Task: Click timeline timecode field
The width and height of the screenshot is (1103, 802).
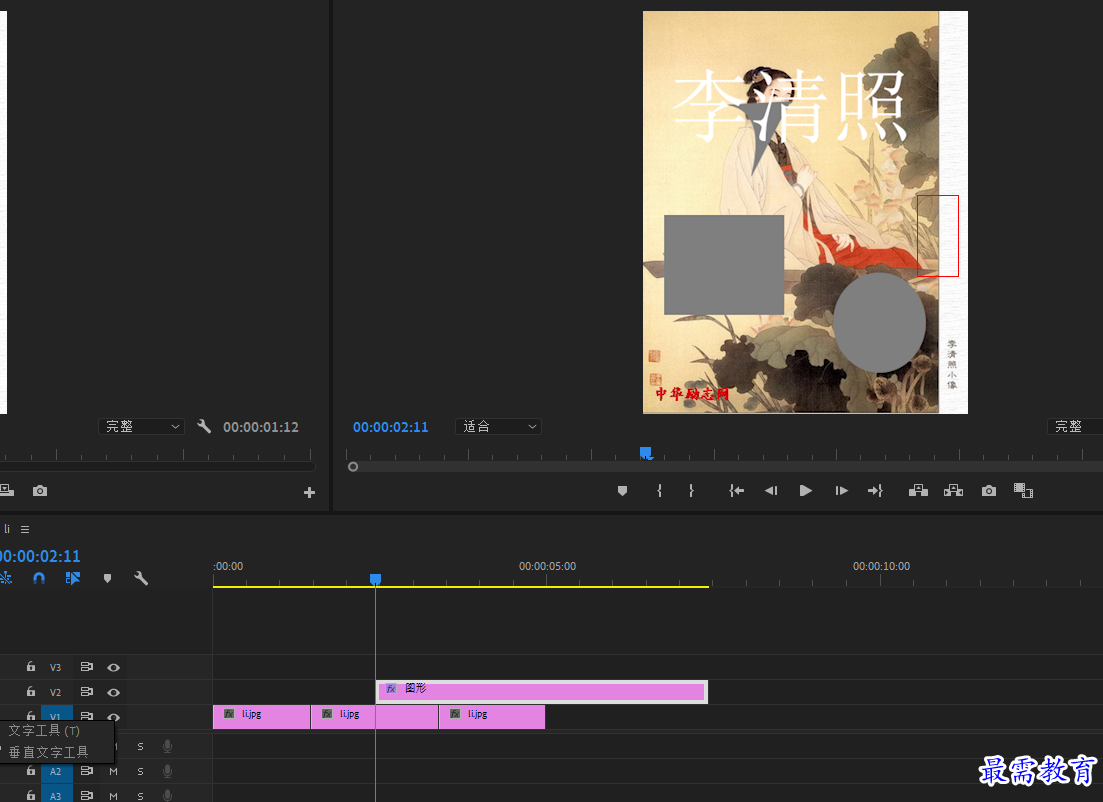Action: pyautogui.click(x=40, y=556)
